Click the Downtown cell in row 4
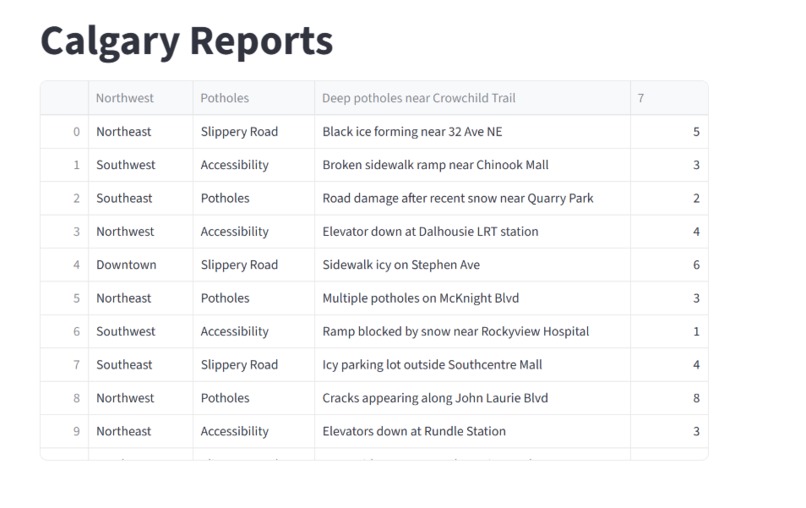The width and height of the screenshot is (806, 508). coord(140,265)
